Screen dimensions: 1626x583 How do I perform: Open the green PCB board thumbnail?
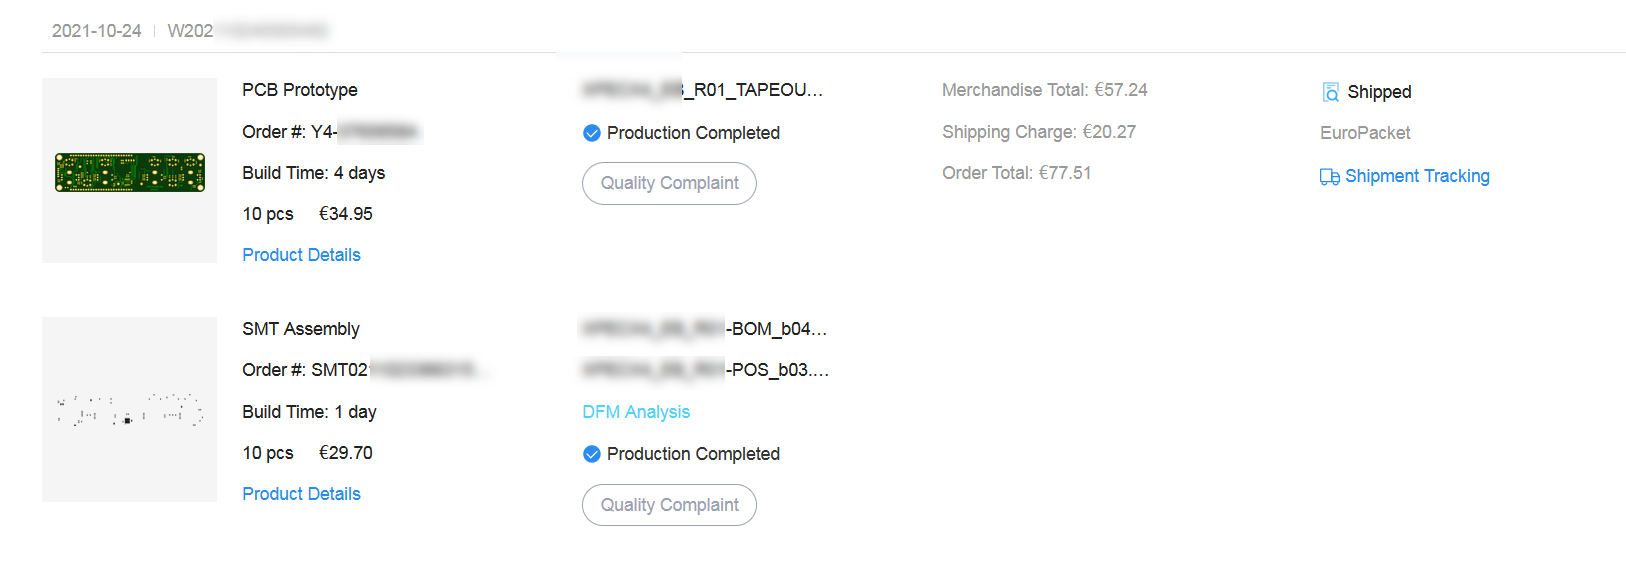pyautogui.click(x=130, y=171)
